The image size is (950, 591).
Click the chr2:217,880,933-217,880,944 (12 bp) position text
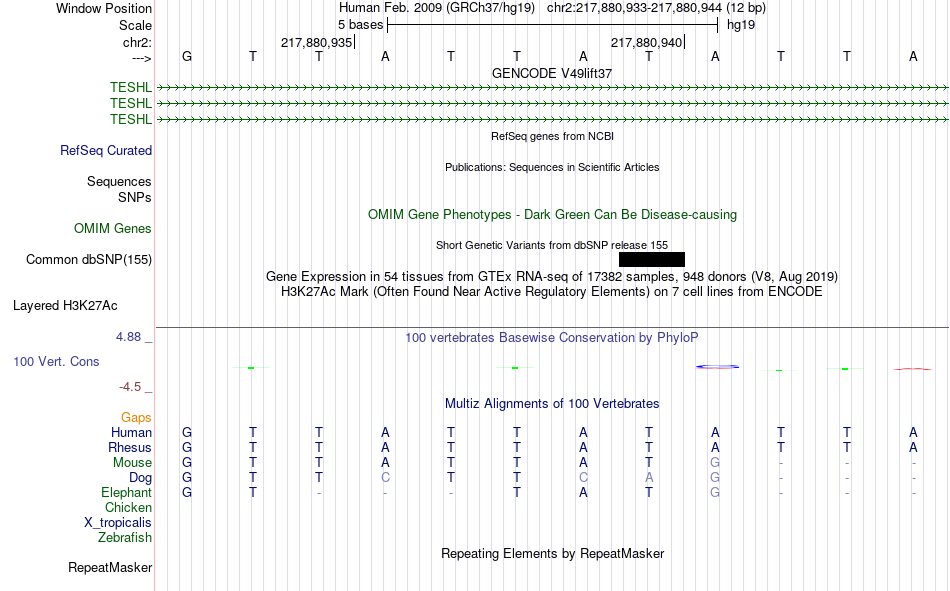656,8
